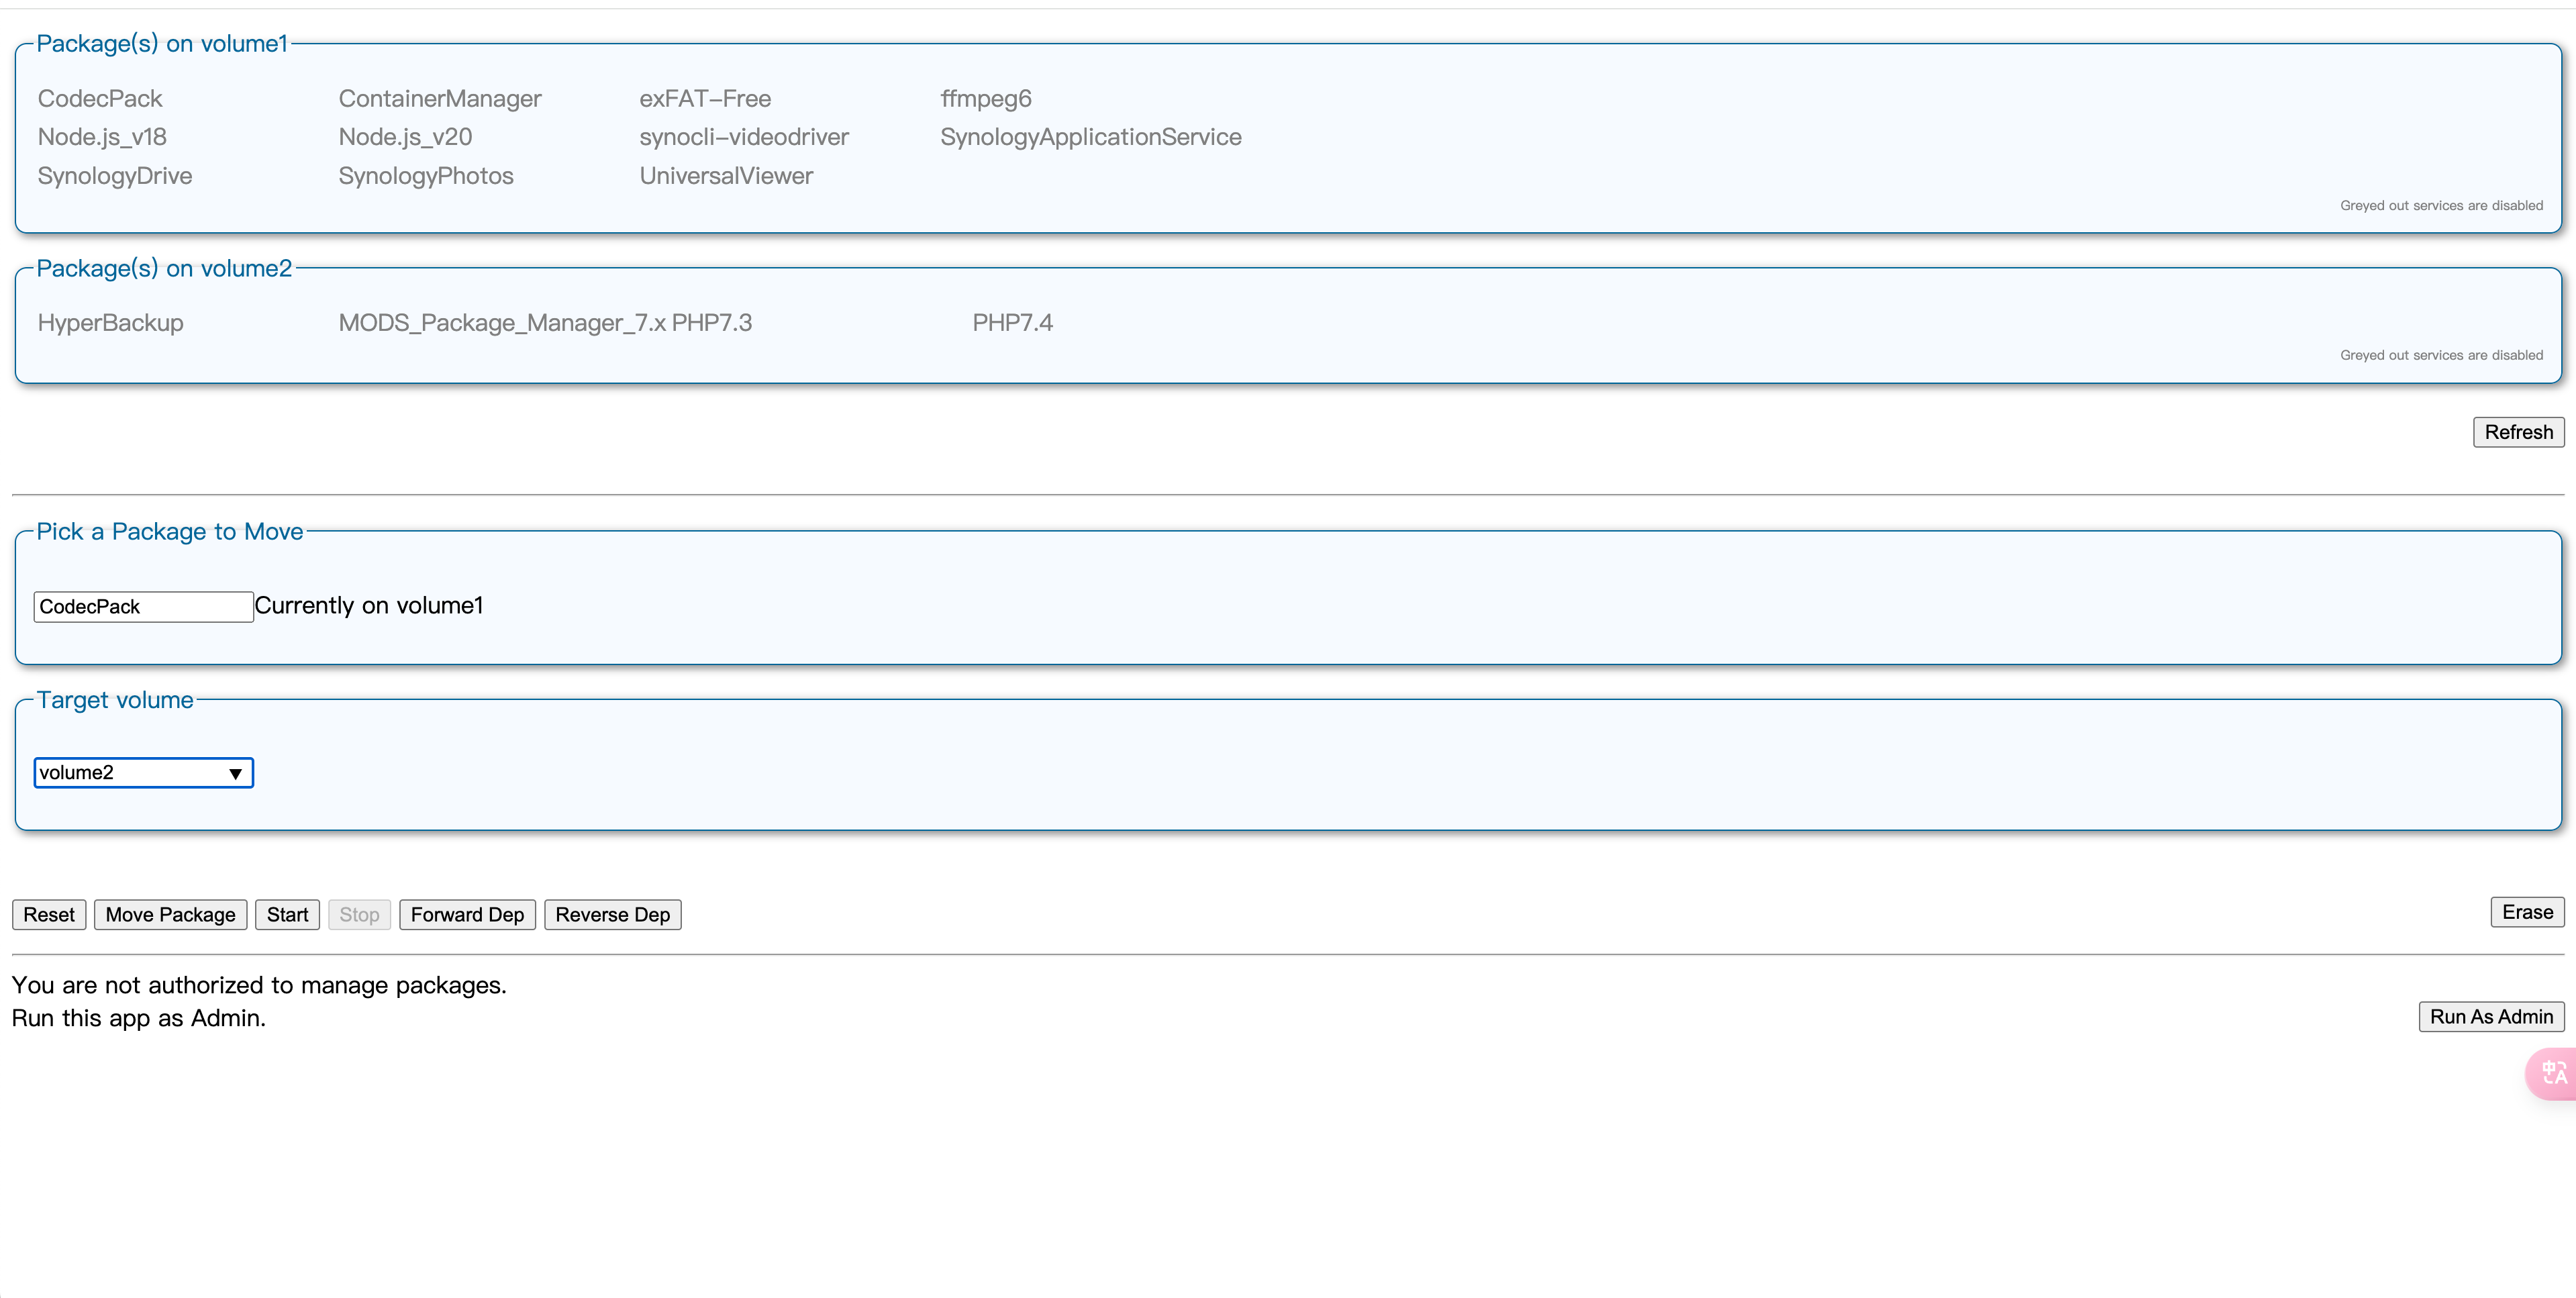Select Node.js_v18 in package list
The width and height of the screenshot is (2576, 1298).
point(102,137)
